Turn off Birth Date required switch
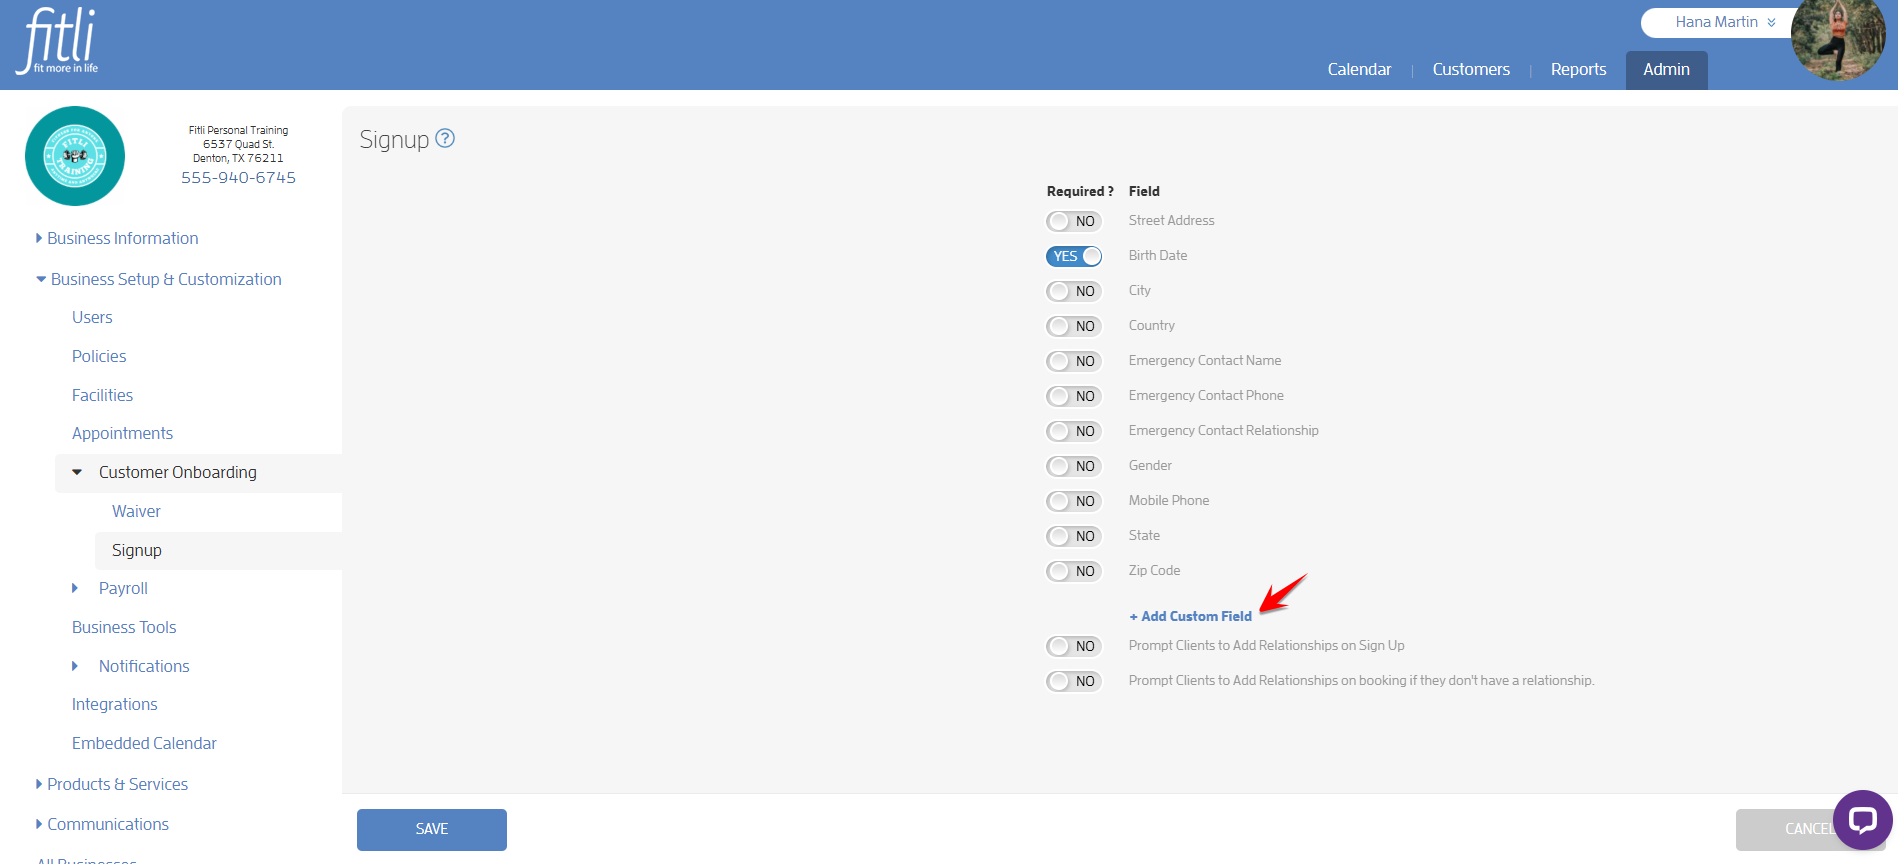The image size is (1898, 864). point(1074,256)
